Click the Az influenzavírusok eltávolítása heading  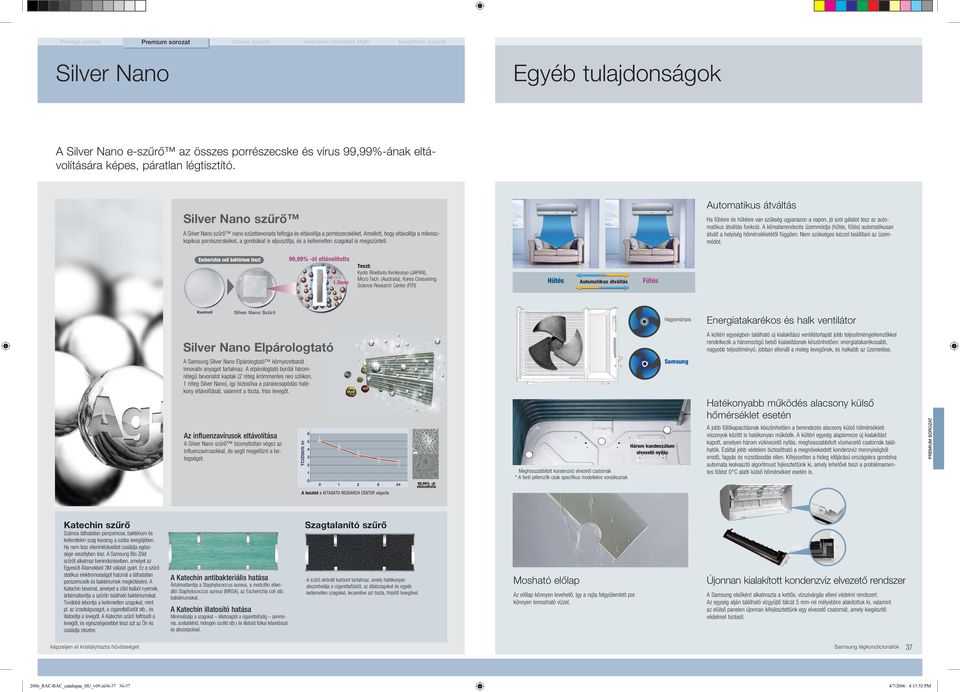click(x=230, y=435)
